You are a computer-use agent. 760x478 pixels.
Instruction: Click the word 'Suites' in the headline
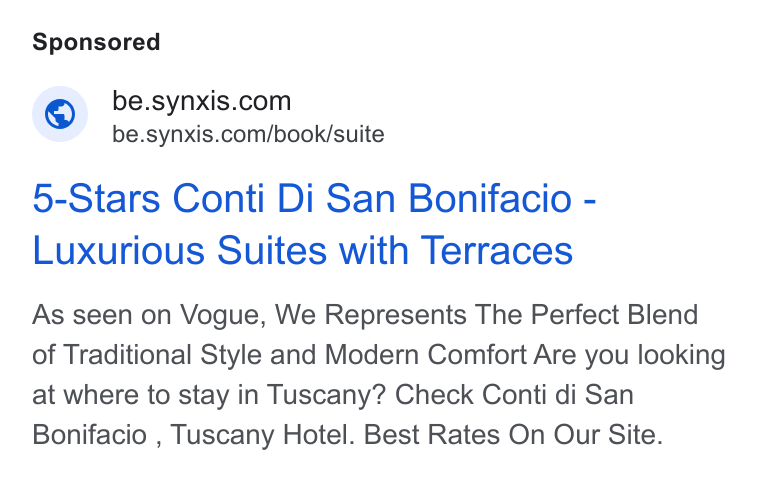point(272,251)
